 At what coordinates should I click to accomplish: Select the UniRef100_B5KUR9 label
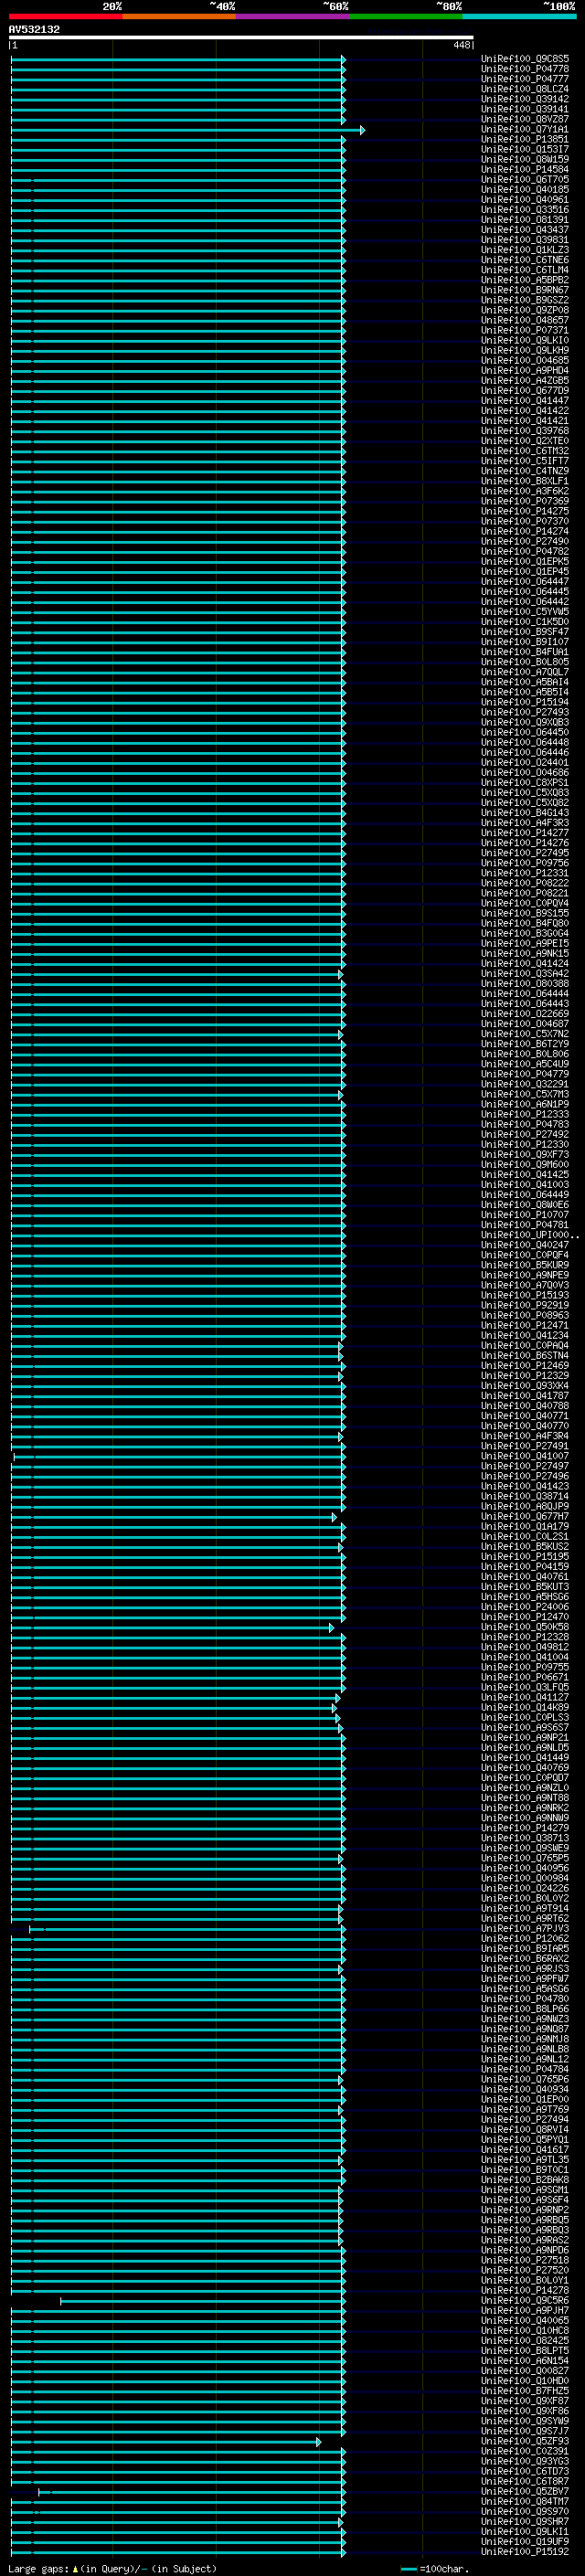[x=525, y=1265]
